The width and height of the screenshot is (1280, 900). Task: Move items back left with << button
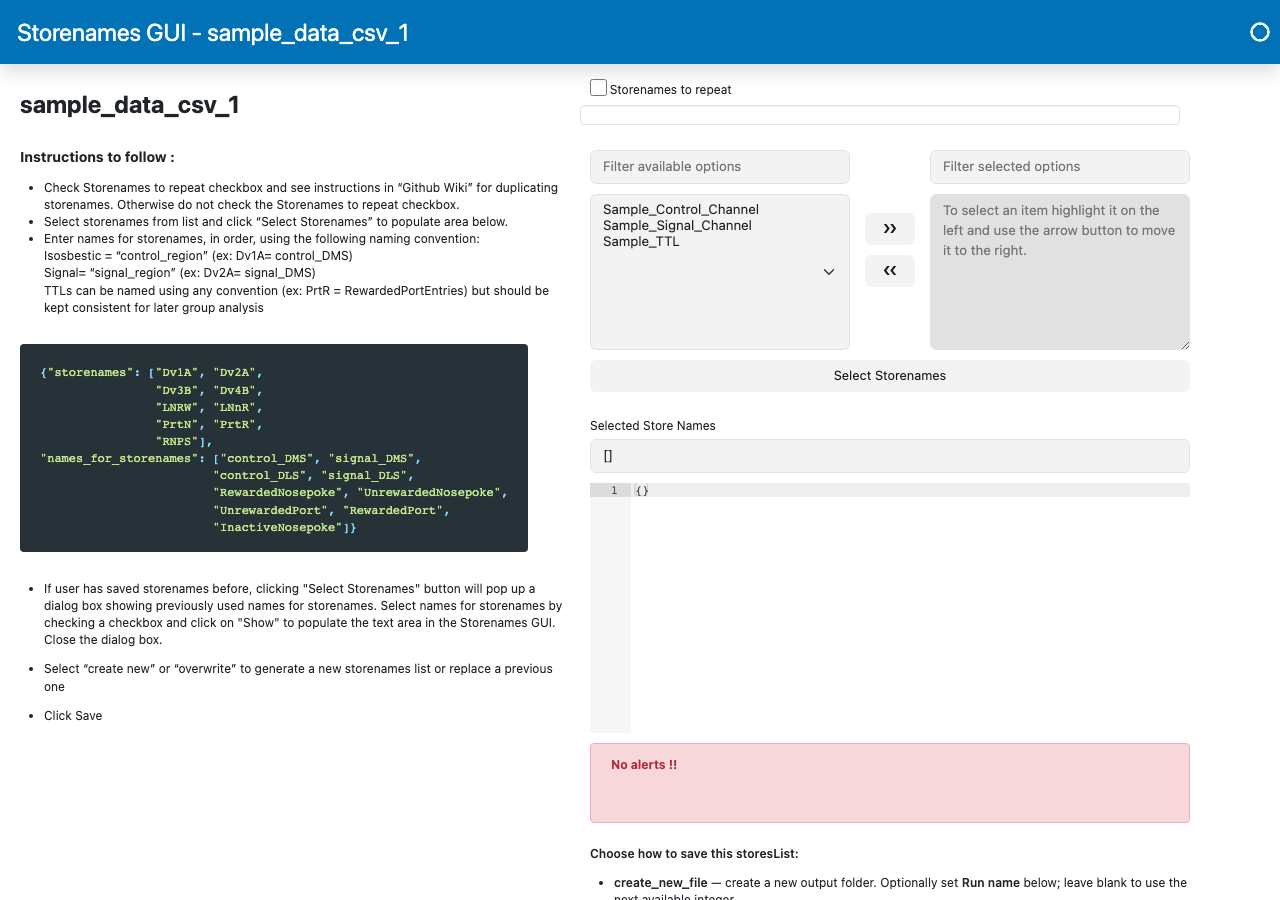[x=890, y=271]
